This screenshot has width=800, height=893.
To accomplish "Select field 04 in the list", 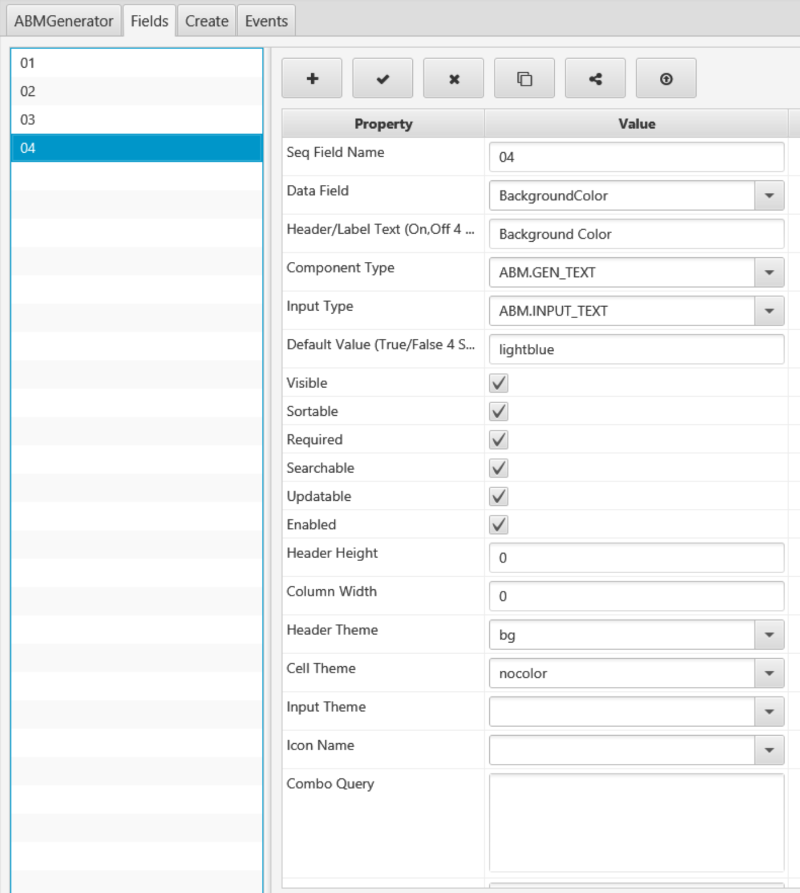I will click(x=137, y=148).
